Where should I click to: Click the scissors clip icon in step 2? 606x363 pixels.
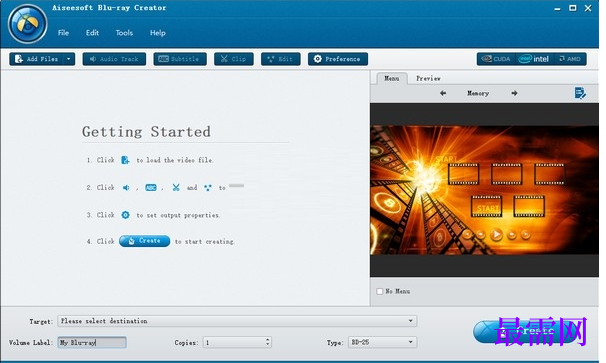coord(176,188)
